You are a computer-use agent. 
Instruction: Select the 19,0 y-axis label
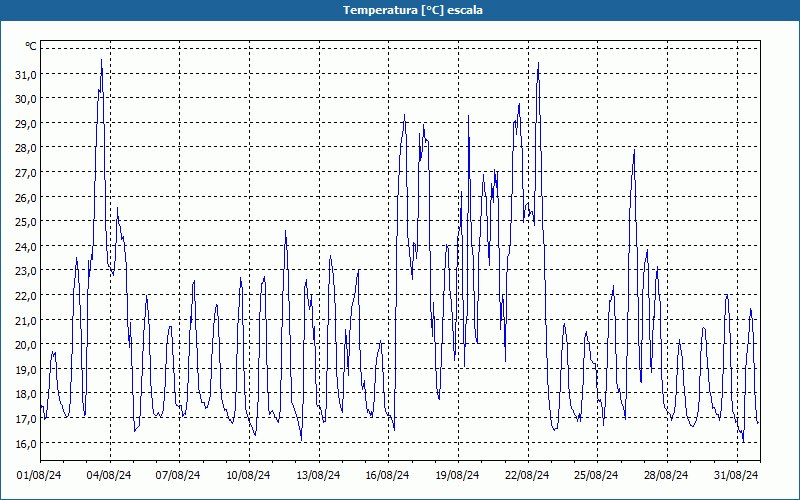[26, 370]
